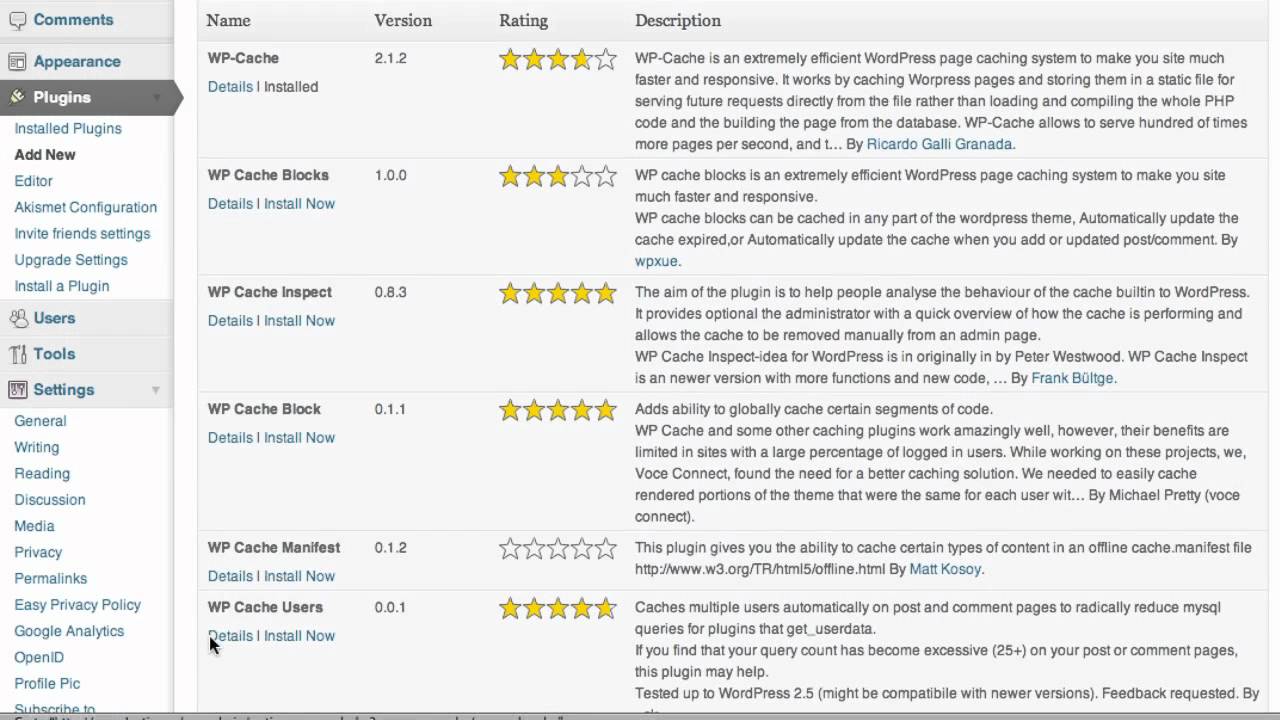The height and width of the screenshot is (720, 1280).
Task: Click the Comments menu icon
Action: click(17, 20)
